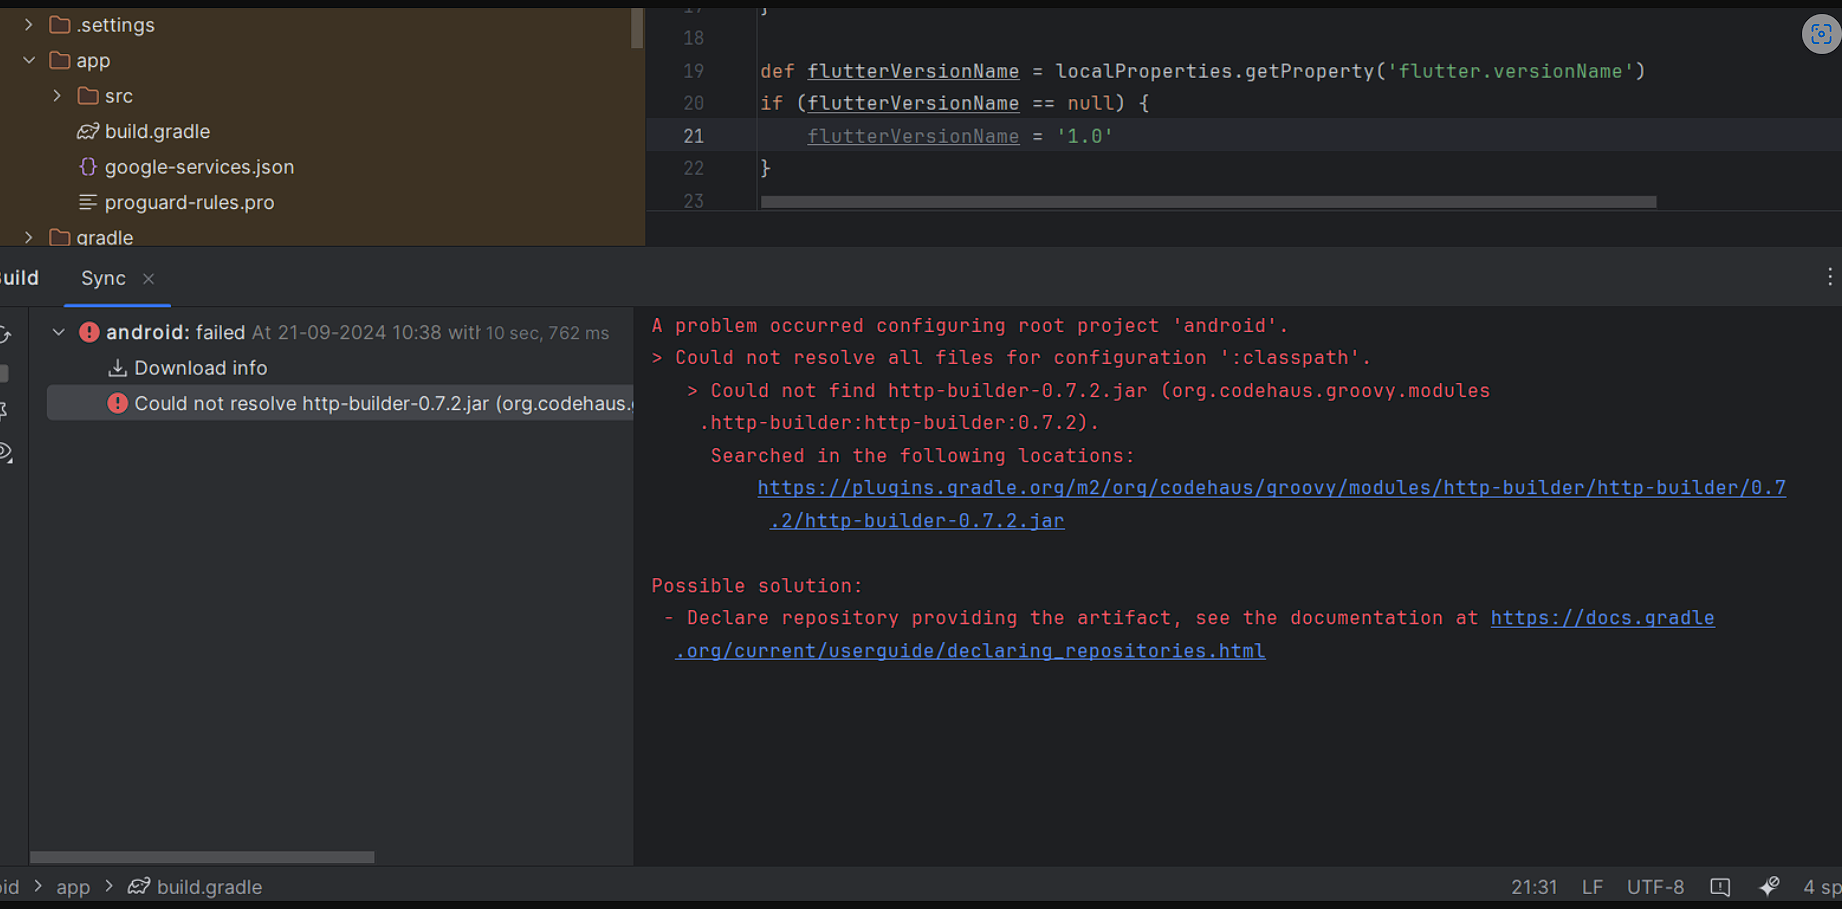This screenshot has width=1842, height=909.
Task: Open proguard-rules.pro file
Action: tap(189, 202)
